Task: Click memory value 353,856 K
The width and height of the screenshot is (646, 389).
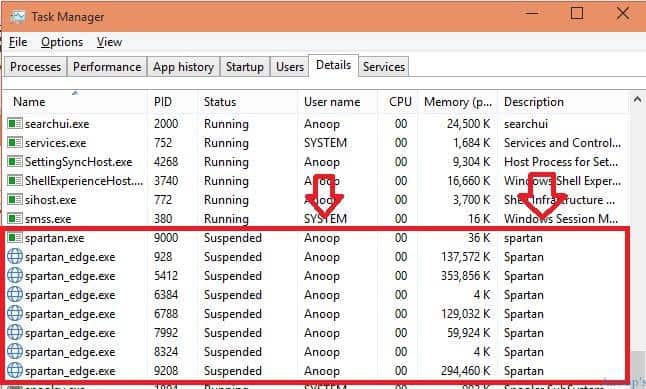Action: coord(466,276)
